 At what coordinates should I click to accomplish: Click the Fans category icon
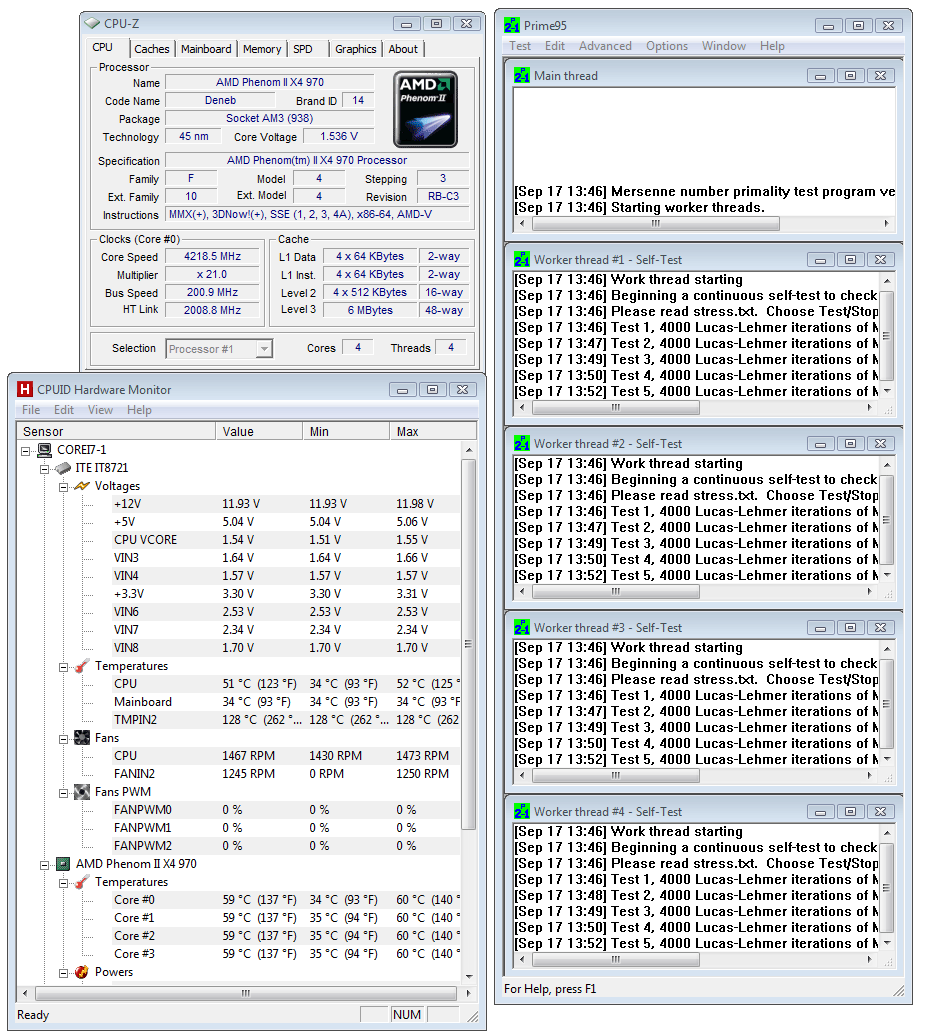81,738
